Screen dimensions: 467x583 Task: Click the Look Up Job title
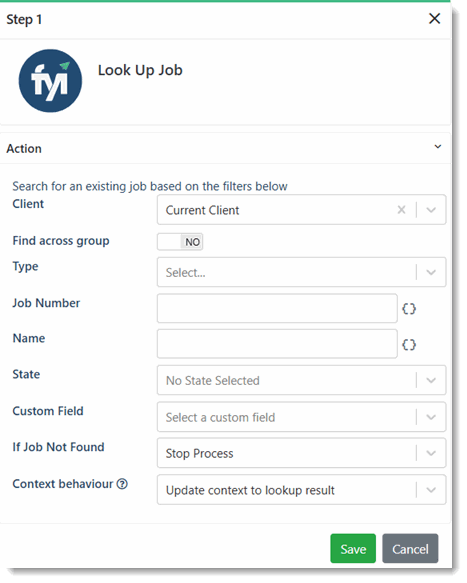click(140, 70)
